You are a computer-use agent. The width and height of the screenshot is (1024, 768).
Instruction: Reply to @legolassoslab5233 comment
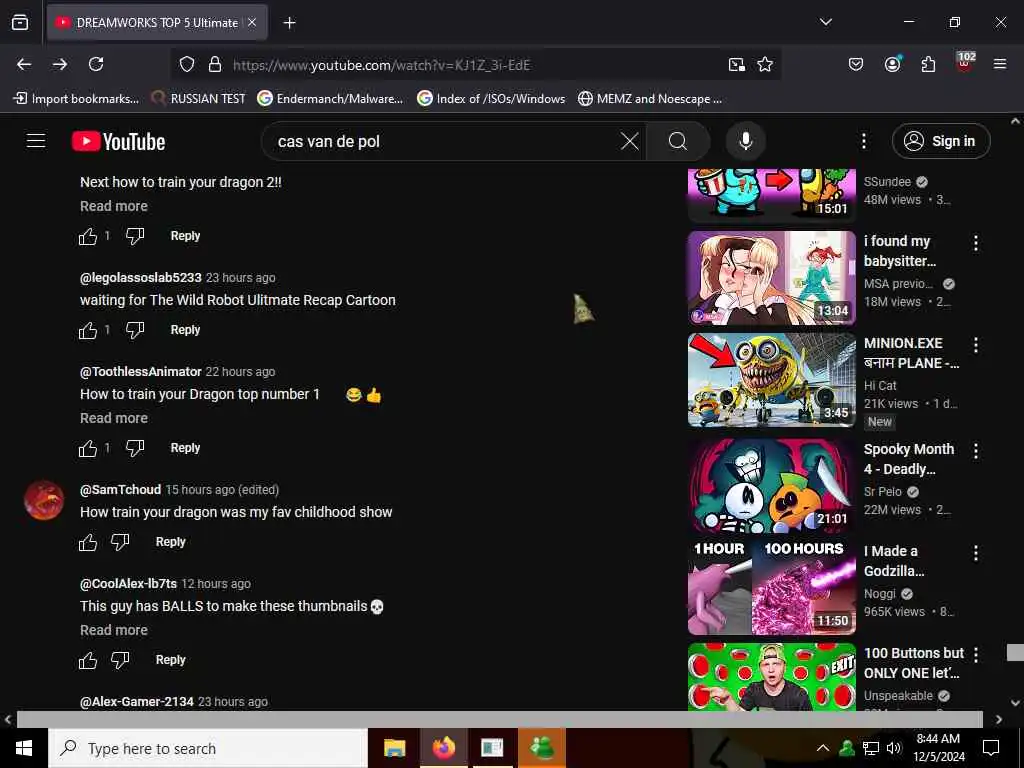(x=185, y=330)
